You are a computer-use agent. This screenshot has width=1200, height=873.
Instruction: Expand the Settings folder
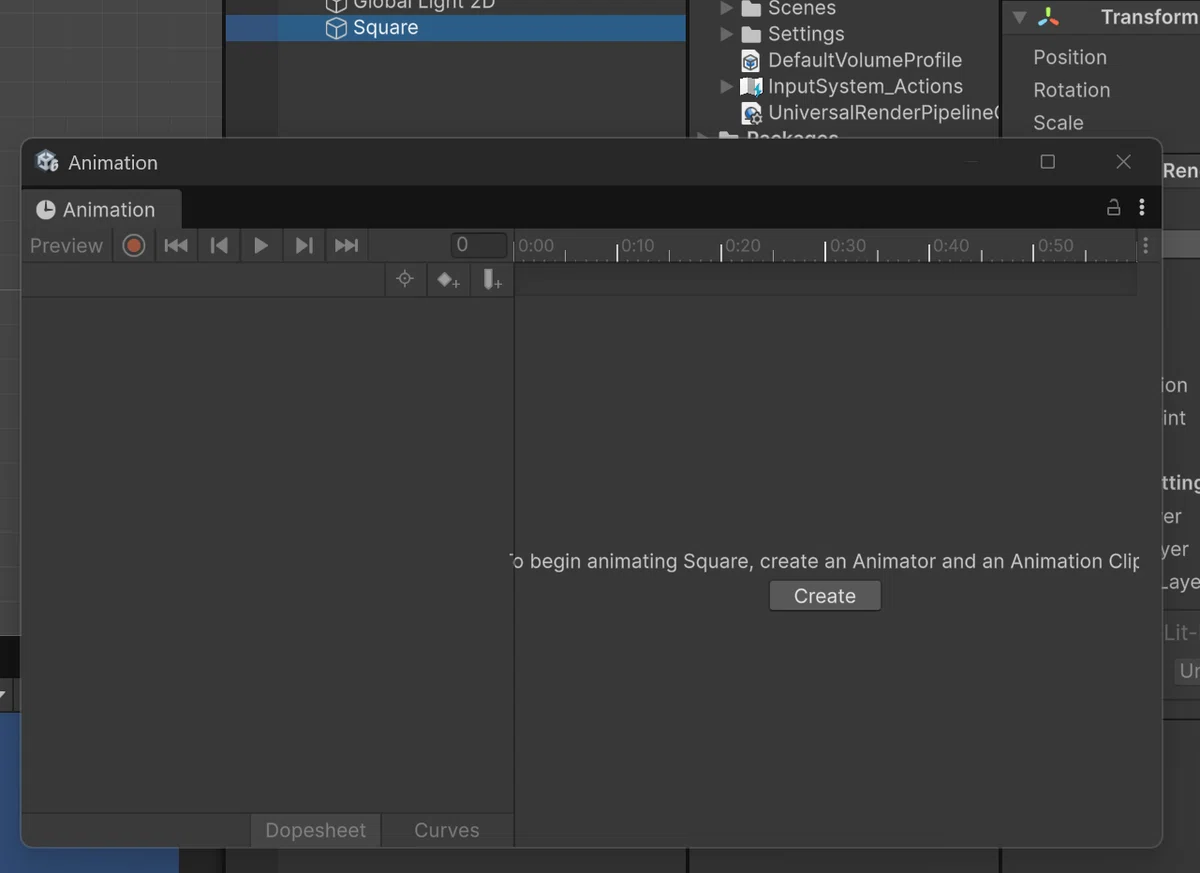click(727, 34)
